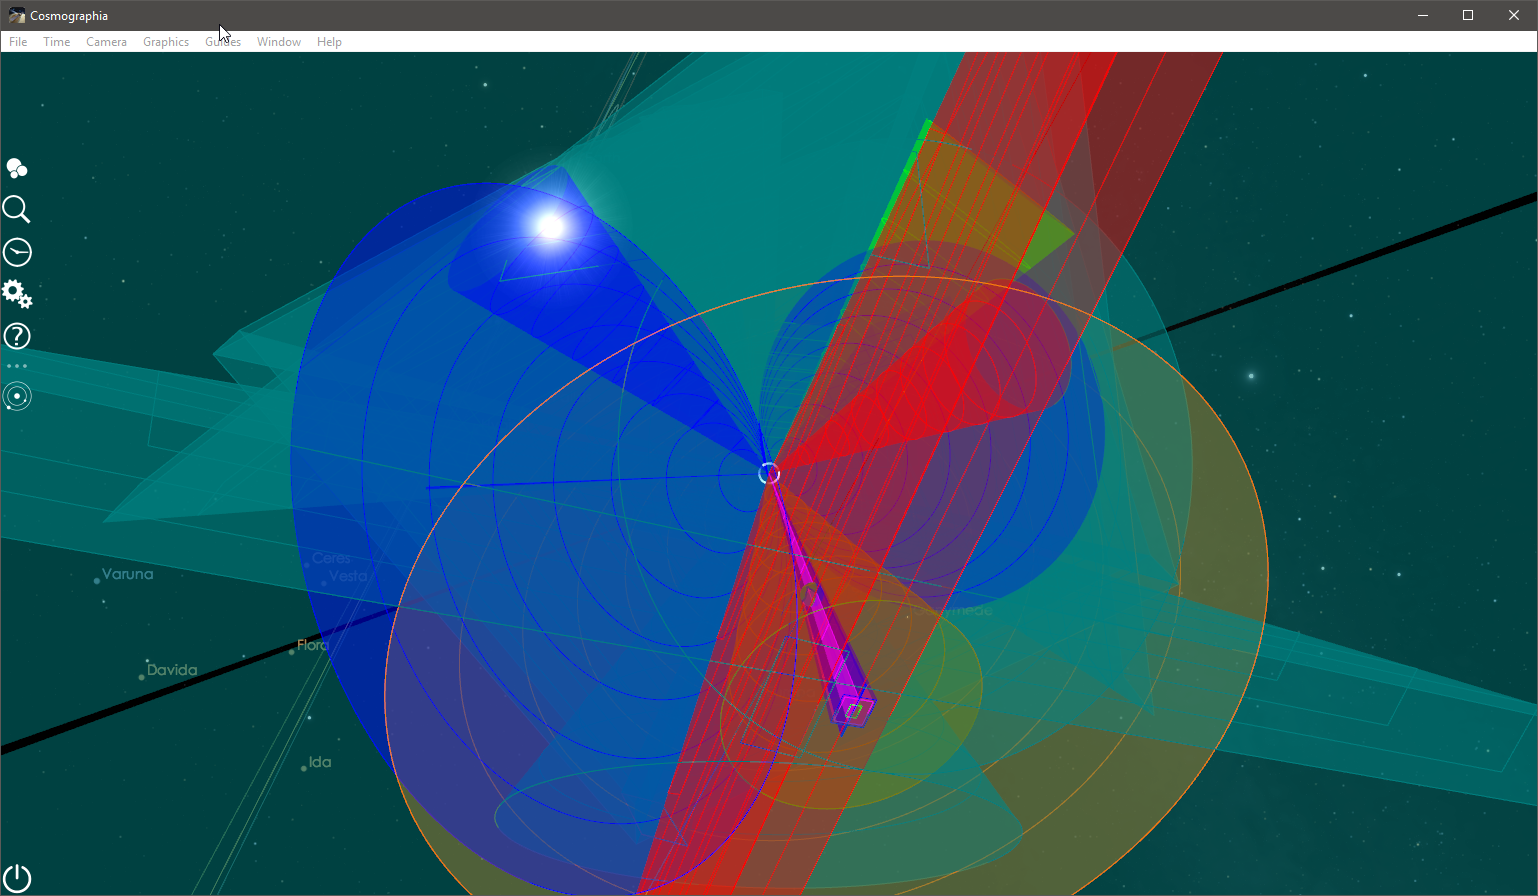This screenshot has height=896, width=1538.
Task: Click the power quit icon
Action: coord(17,878)
